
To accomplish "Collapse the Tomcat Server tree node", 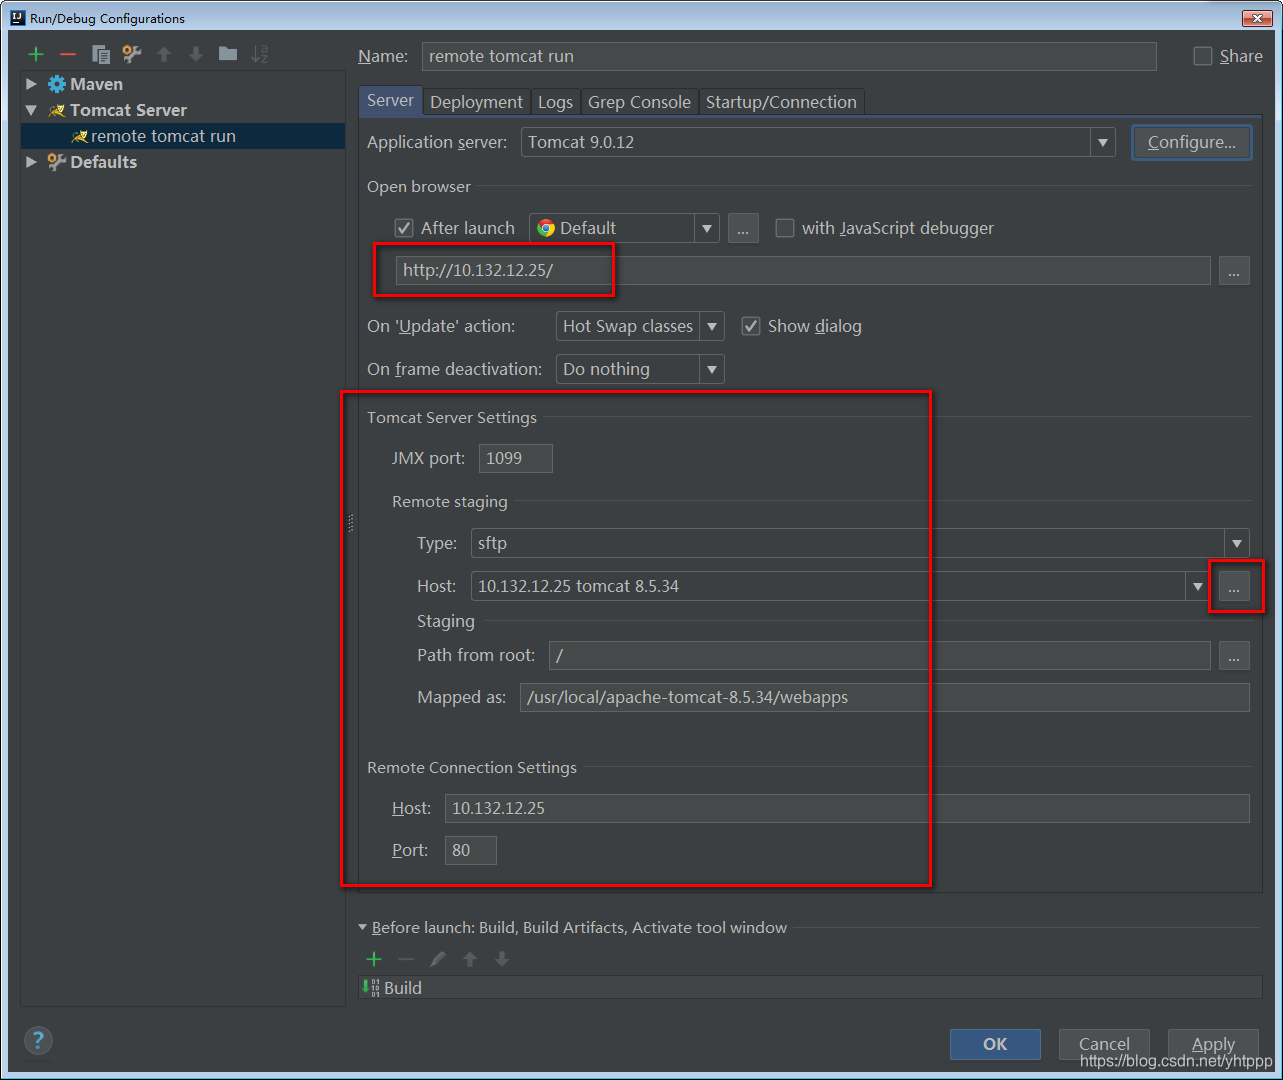I will (x=31, y=110).
